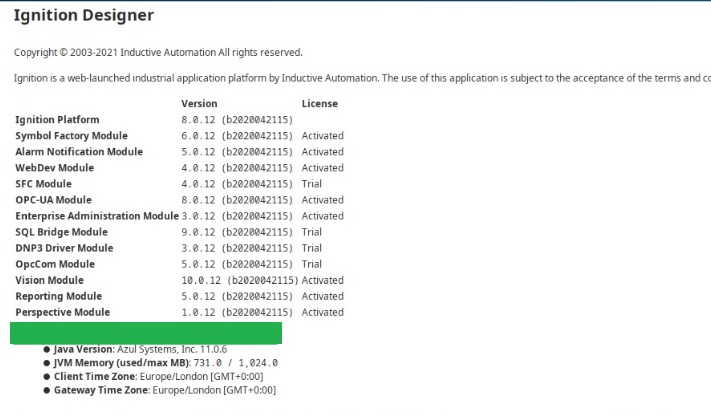This screenshot has height=417, width=711.
Task: Click Trial license for OpcCom Module
Action: point(312,264)
